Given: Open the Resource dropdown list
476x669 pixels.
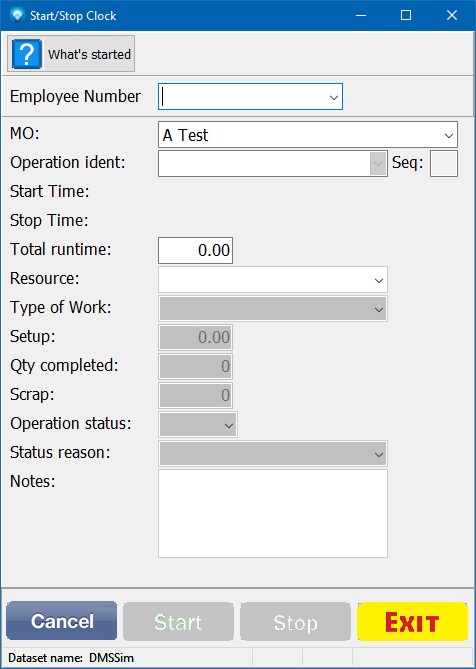Looking at the screenshot, I should (x=378, y=280).
